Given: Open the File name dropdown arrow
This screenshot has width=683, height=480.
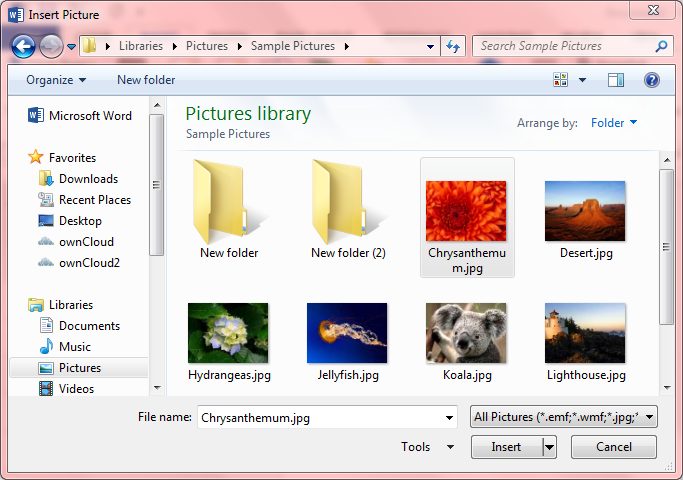Looking at the screenshot, I should pos(449,417).
